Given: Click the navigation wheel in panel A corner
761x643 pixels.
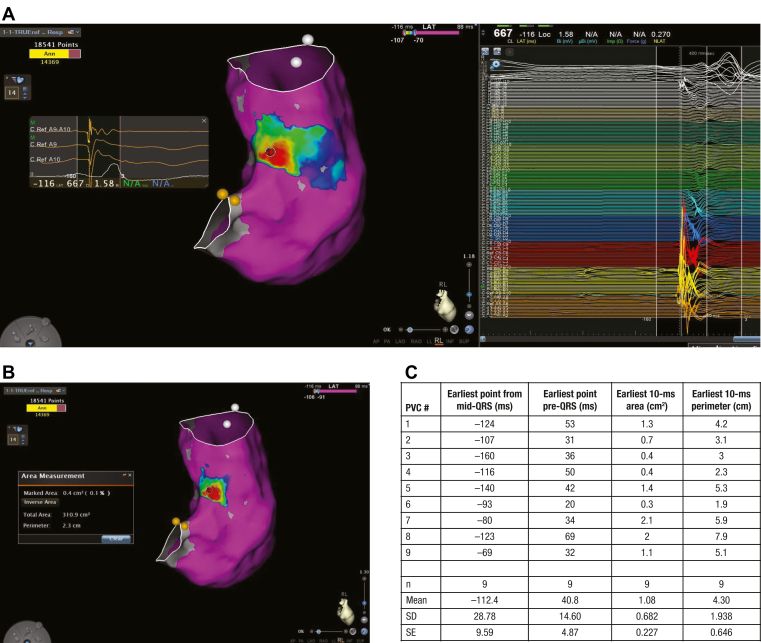Looking at the screenshot, I should pos(30,332).
